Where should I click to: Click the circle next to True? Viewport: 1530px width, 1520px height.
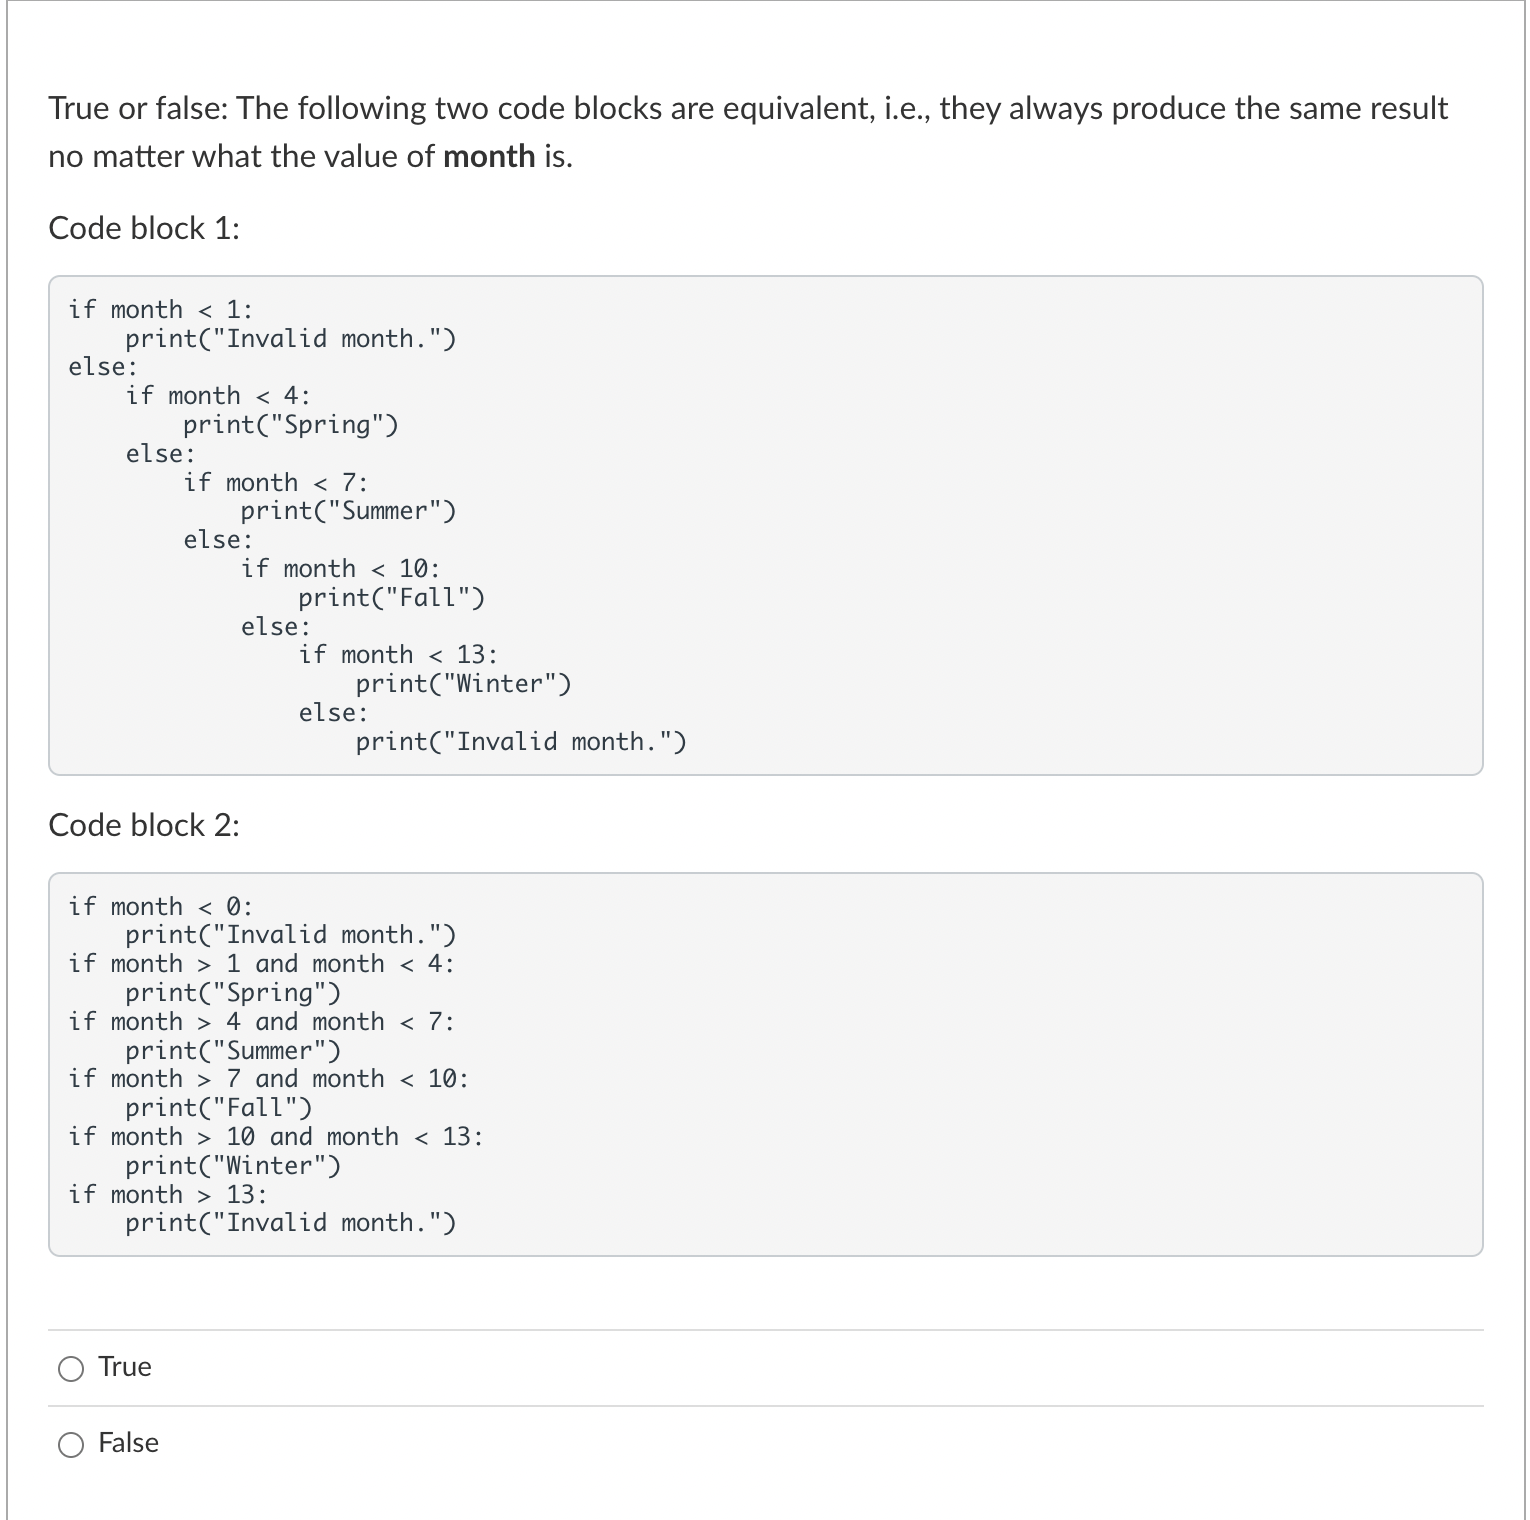click(x=71, y=1368)
